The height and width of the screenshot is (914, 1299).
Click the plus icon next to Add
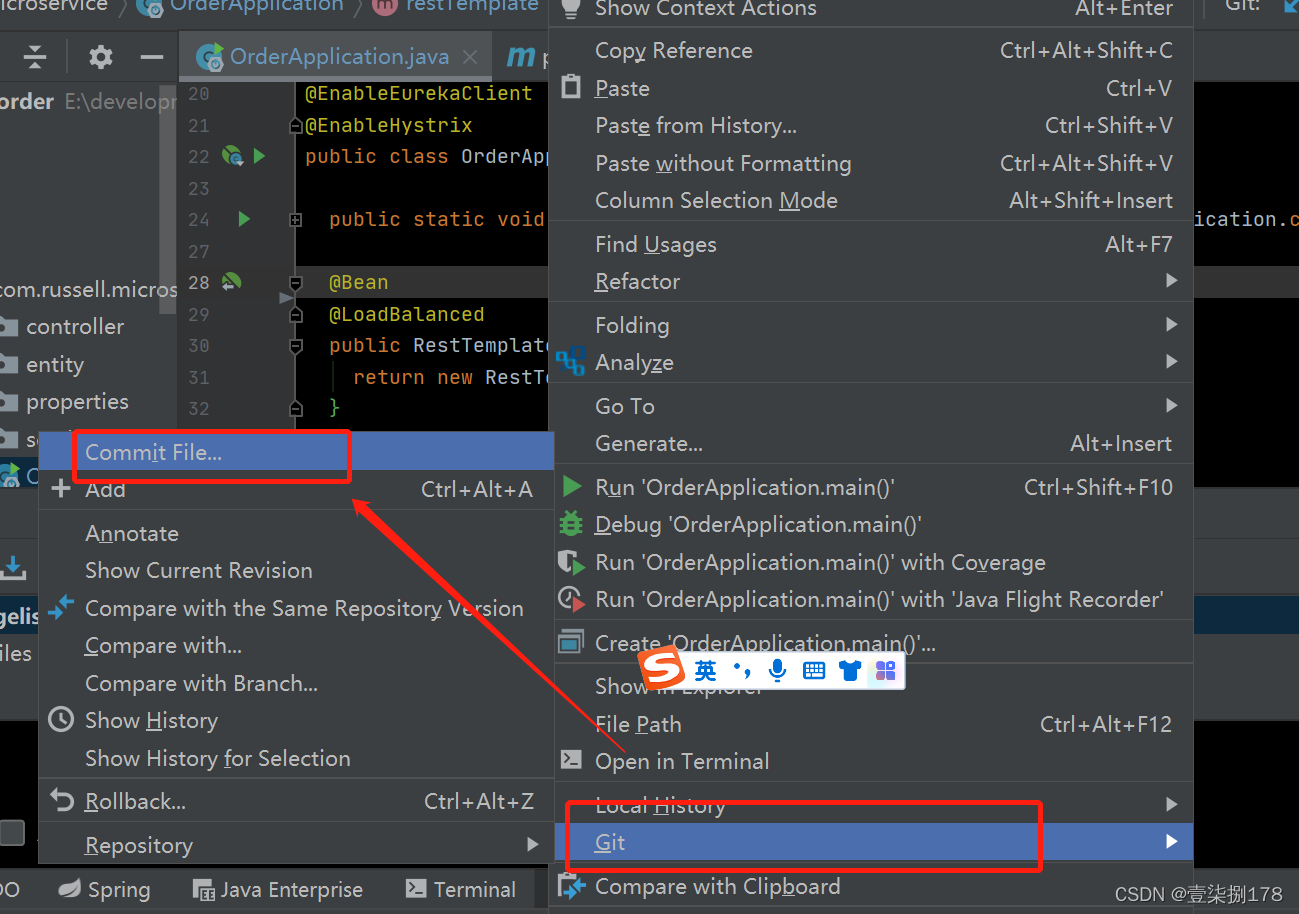61,489
